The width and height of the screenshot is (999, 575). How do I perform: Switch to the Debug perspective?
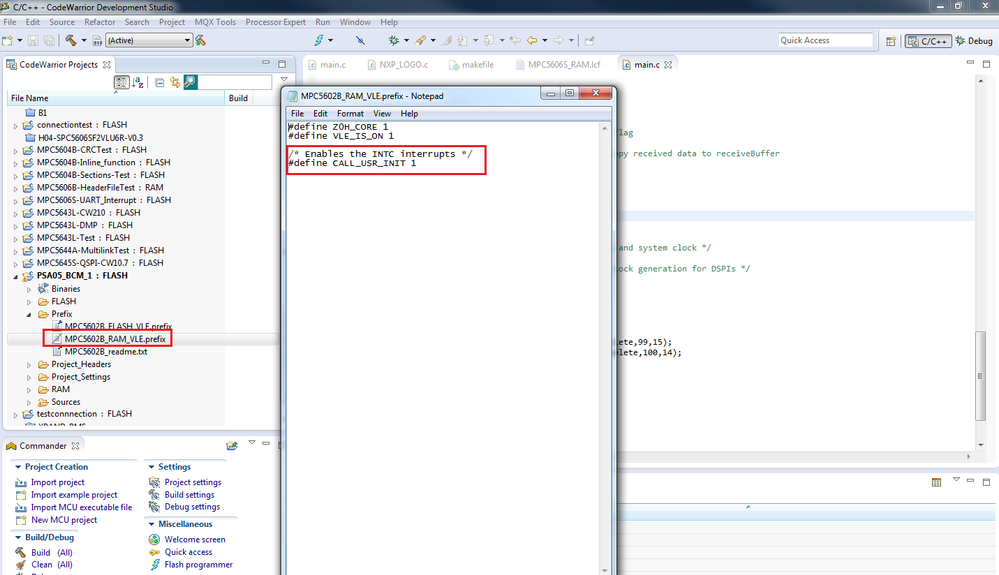pos(974,41)
